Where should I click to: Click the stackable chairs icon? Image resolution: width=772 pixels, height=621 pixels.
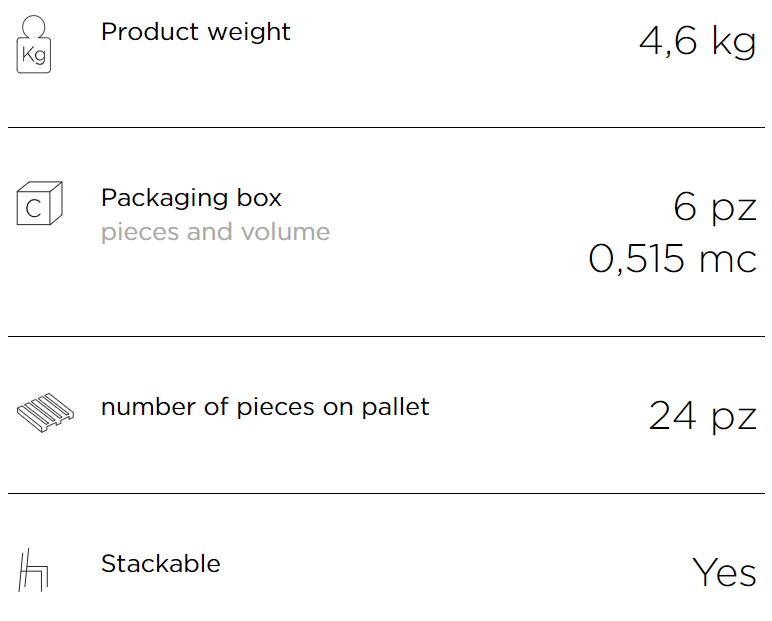(x=33, y=570)
